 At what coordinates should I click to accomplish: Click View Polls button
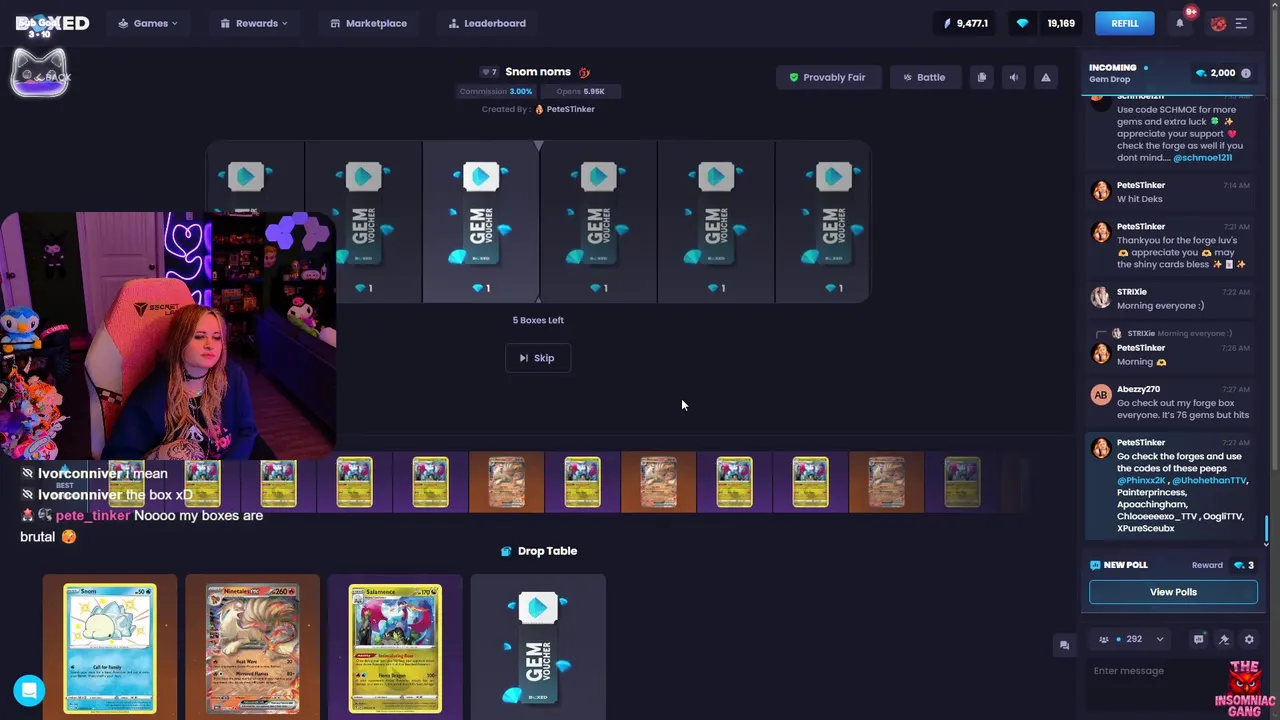coord(1173,592)
